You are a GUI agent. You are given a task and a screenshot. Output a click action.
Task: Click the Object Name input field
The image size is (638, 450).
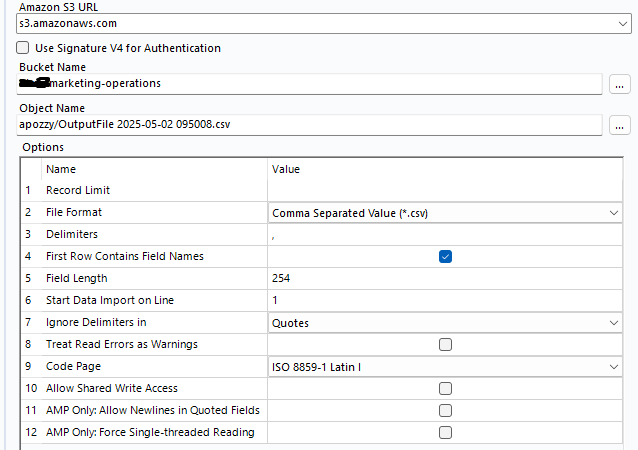point(309,125)
